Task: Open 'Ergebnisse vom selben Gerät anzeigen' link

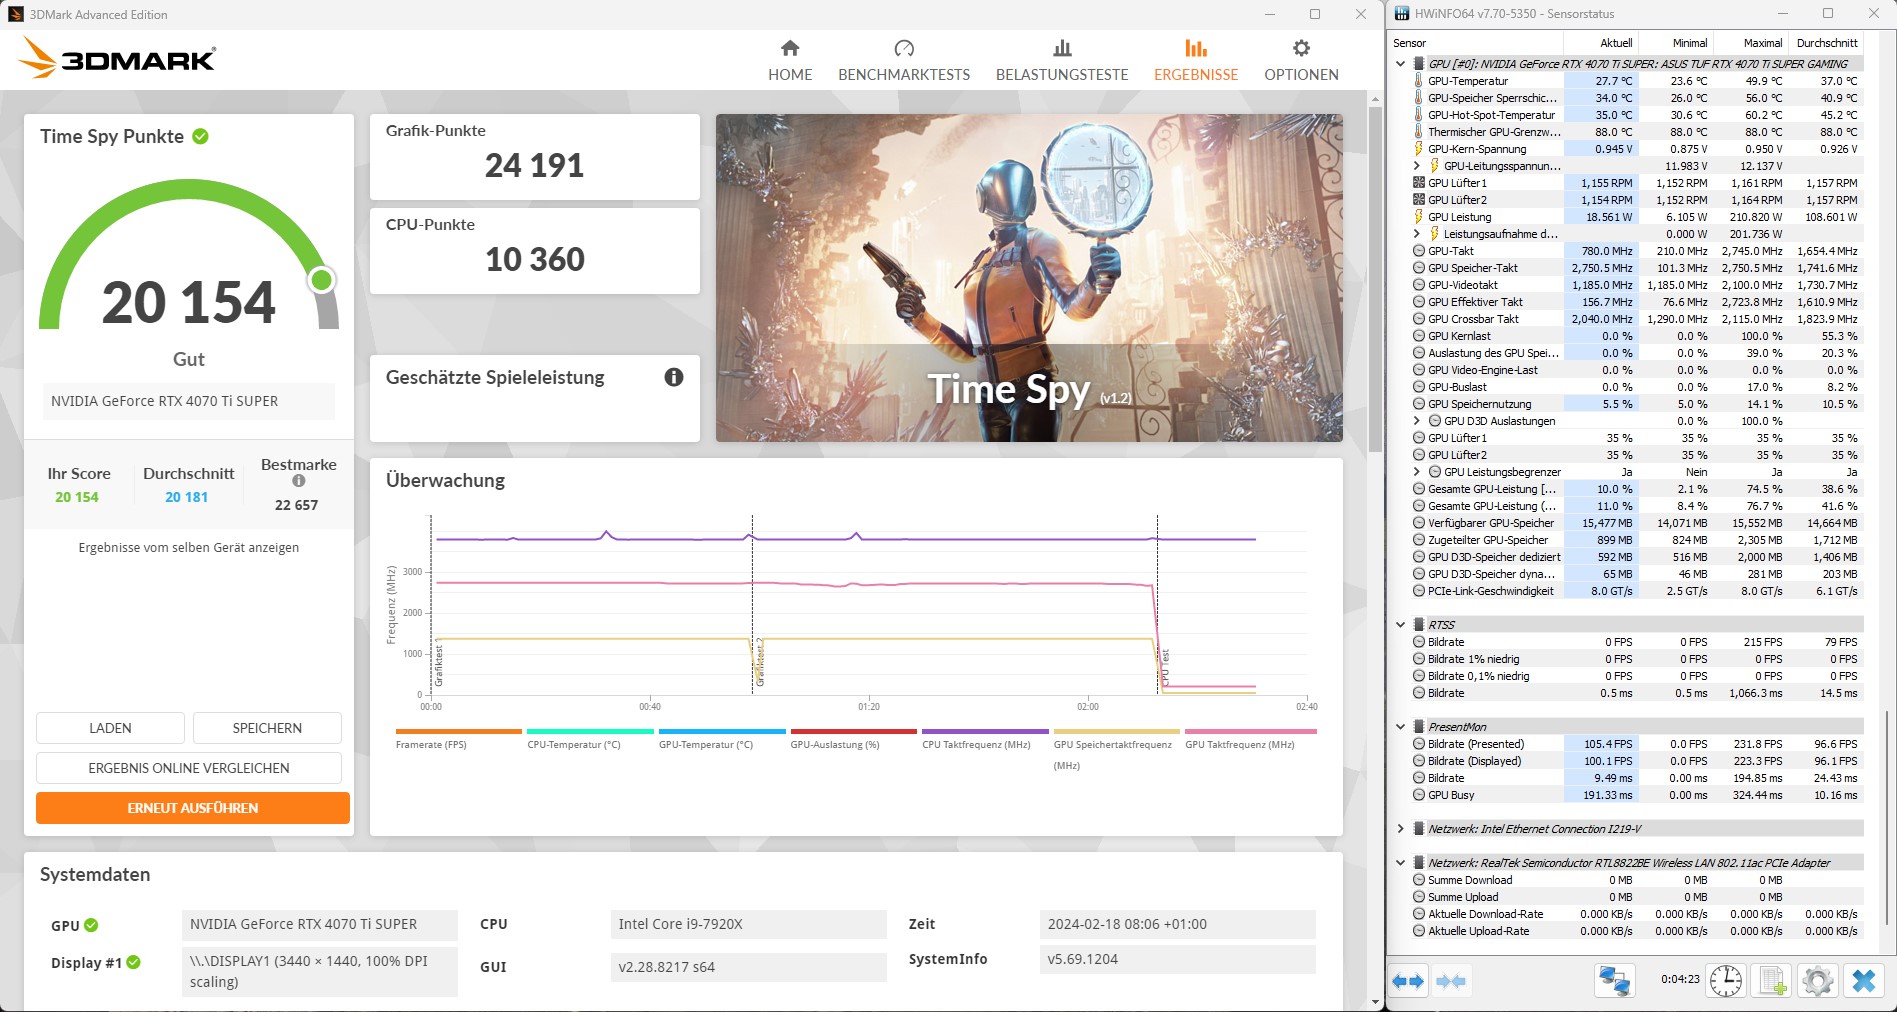Action: pos(189,548)
